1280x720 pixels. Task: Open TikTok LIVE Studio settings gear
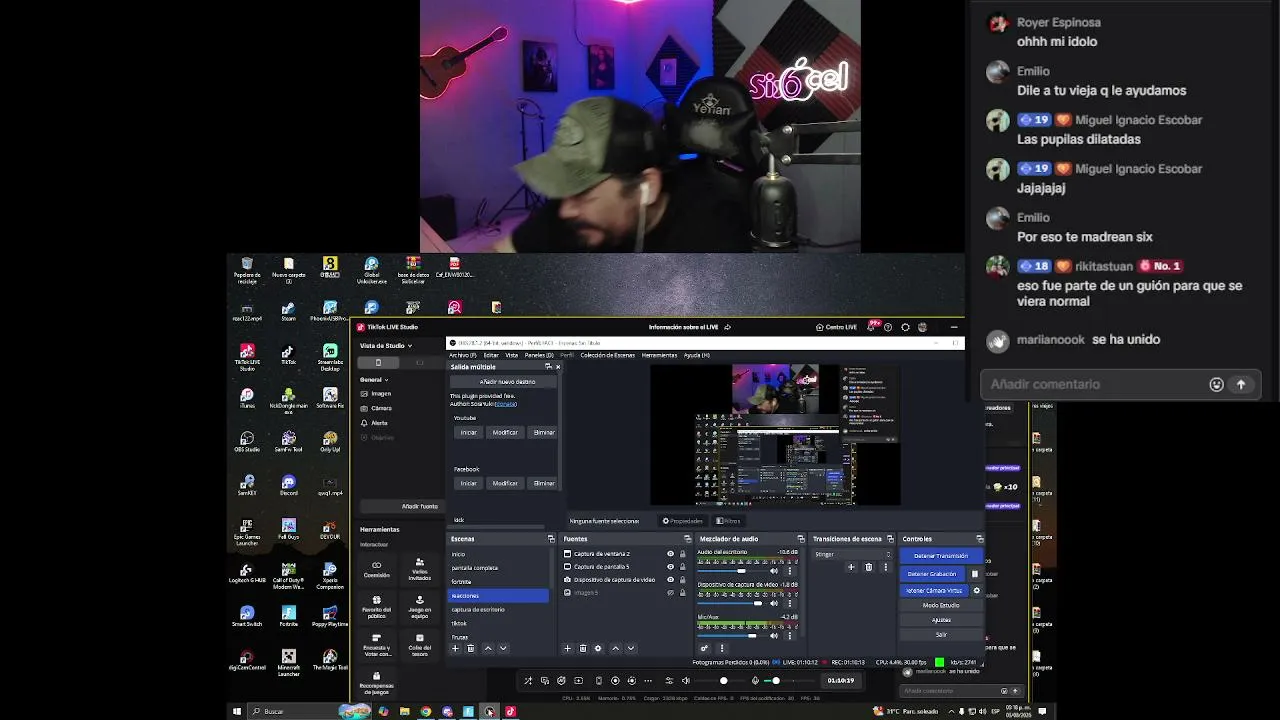pyautogui.click(x=905, y=327)
